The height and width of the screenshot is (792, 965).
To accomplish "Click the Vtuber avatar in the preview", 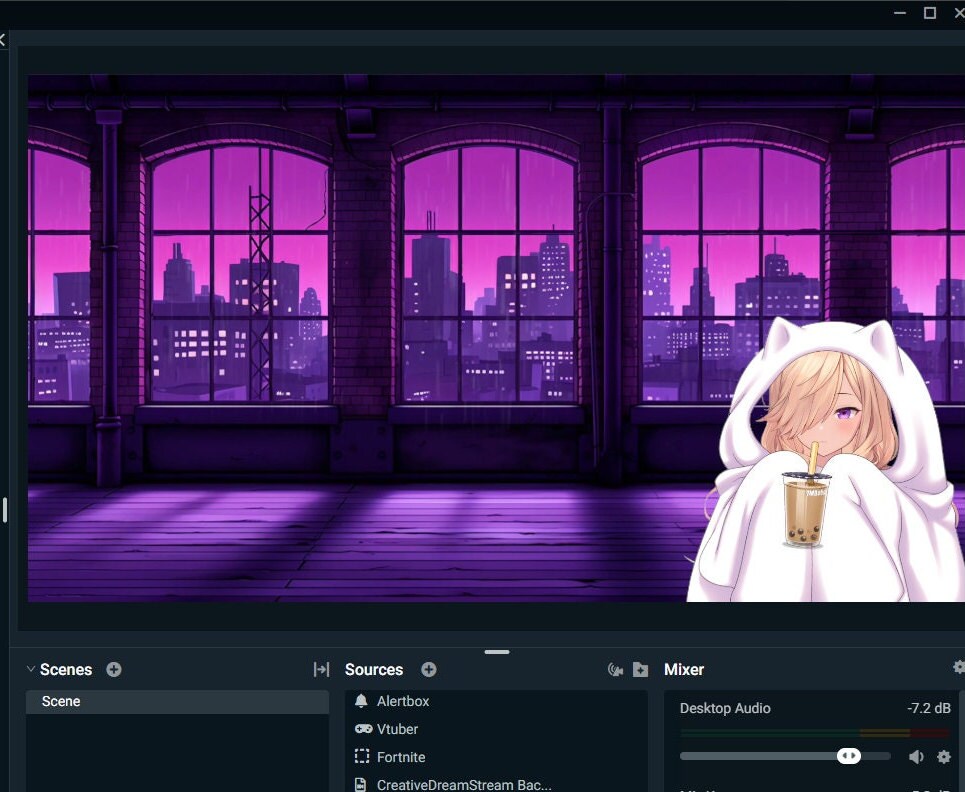I will (830, 450).
